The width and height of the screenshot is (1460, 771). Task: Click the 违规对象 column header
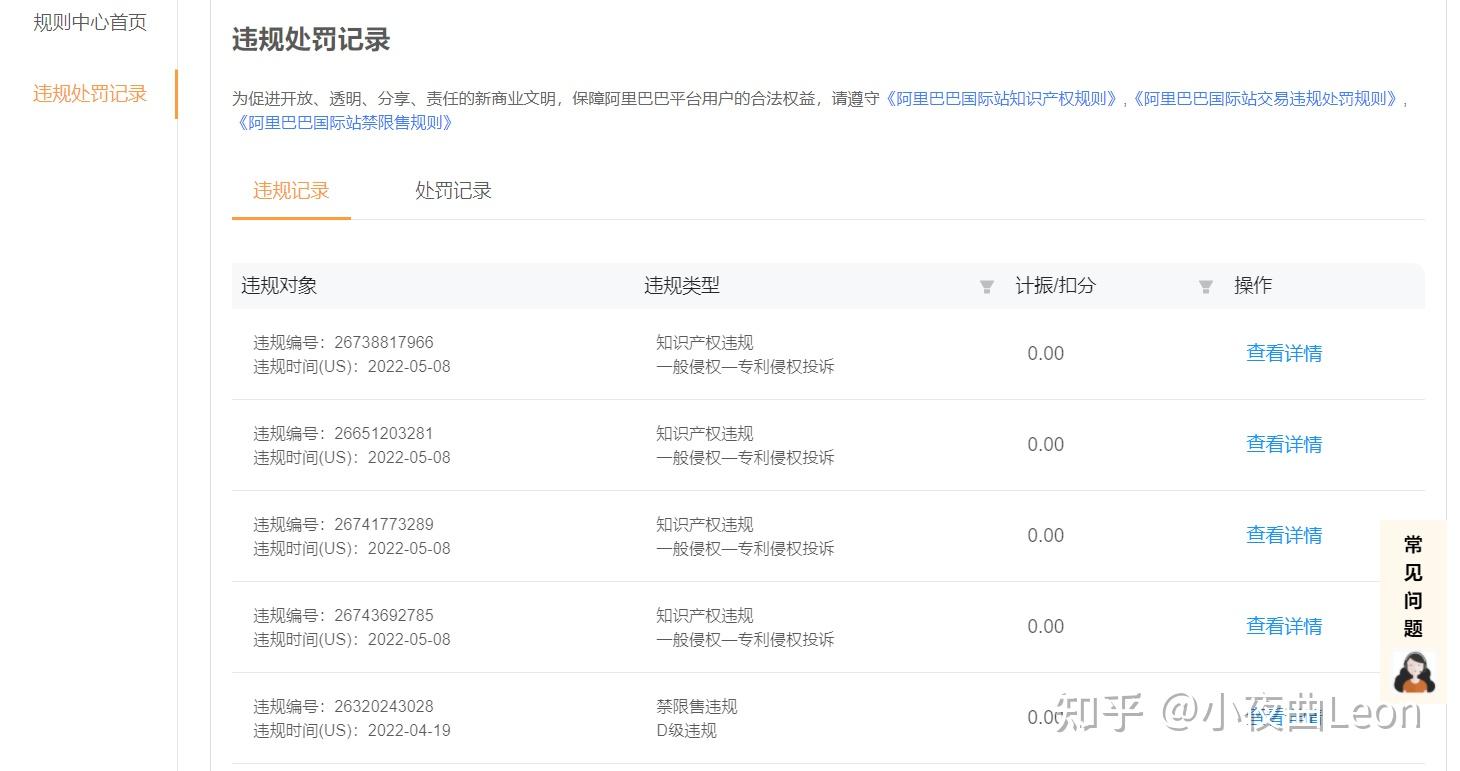coord(279,285)
